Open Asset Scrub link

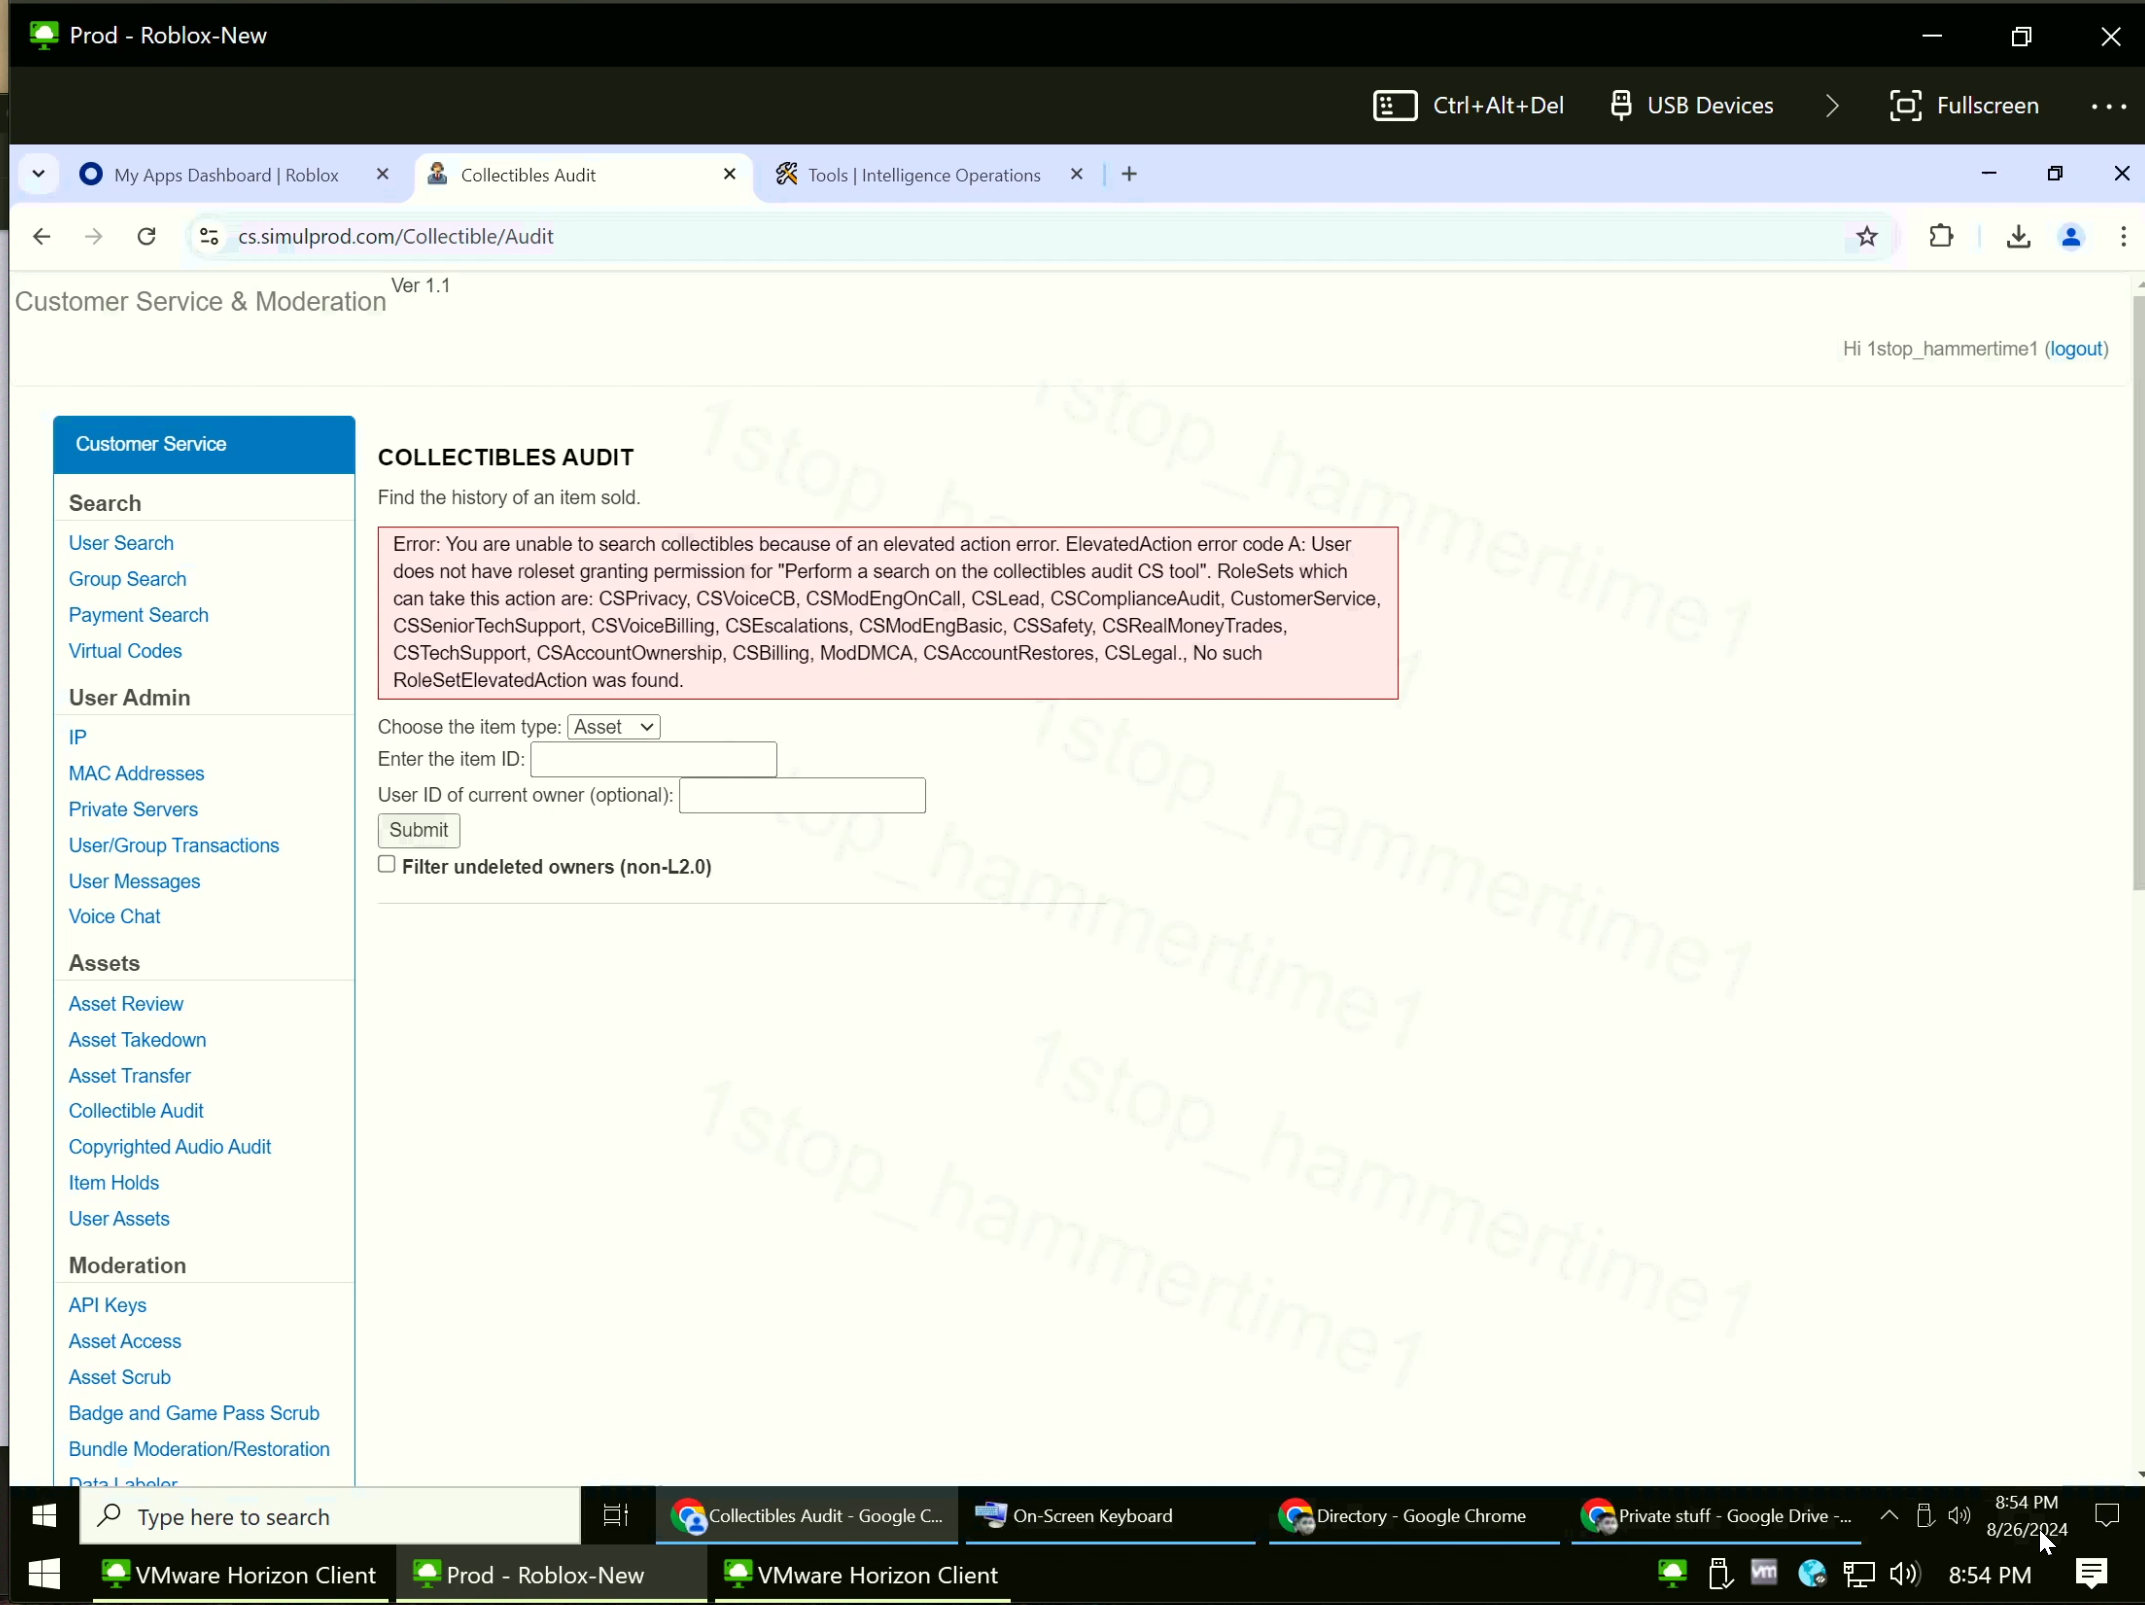tap(119, 1377)
